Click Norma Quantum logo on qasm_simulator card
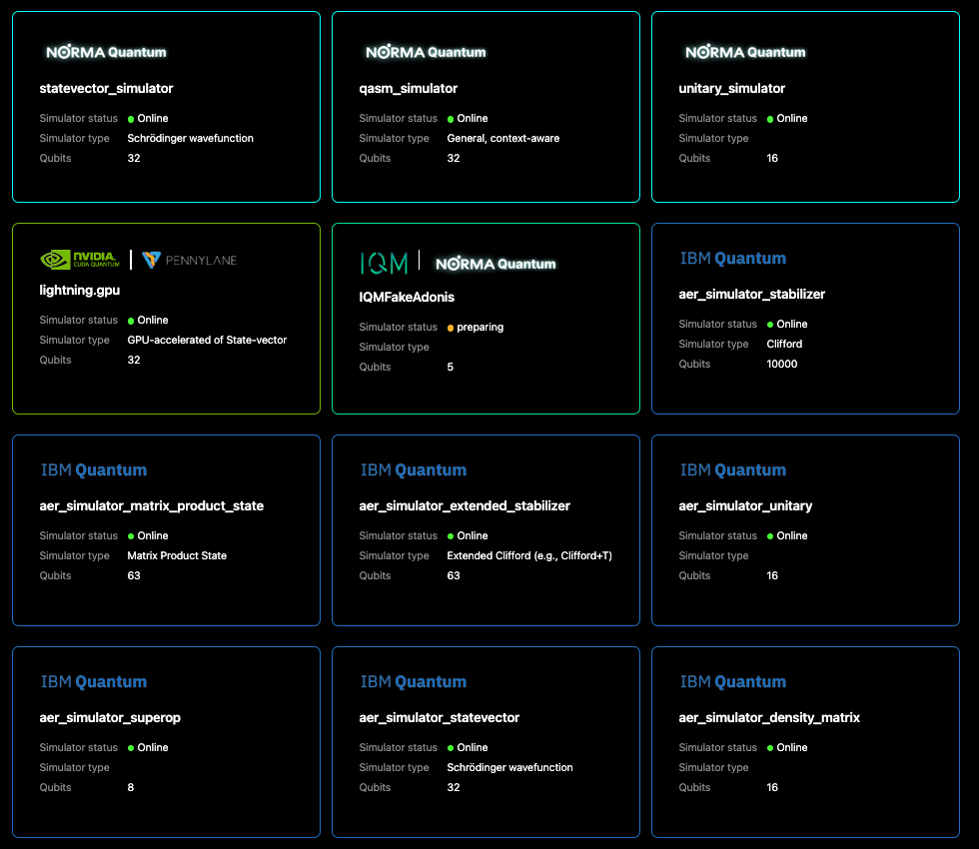 coord(426,52)
